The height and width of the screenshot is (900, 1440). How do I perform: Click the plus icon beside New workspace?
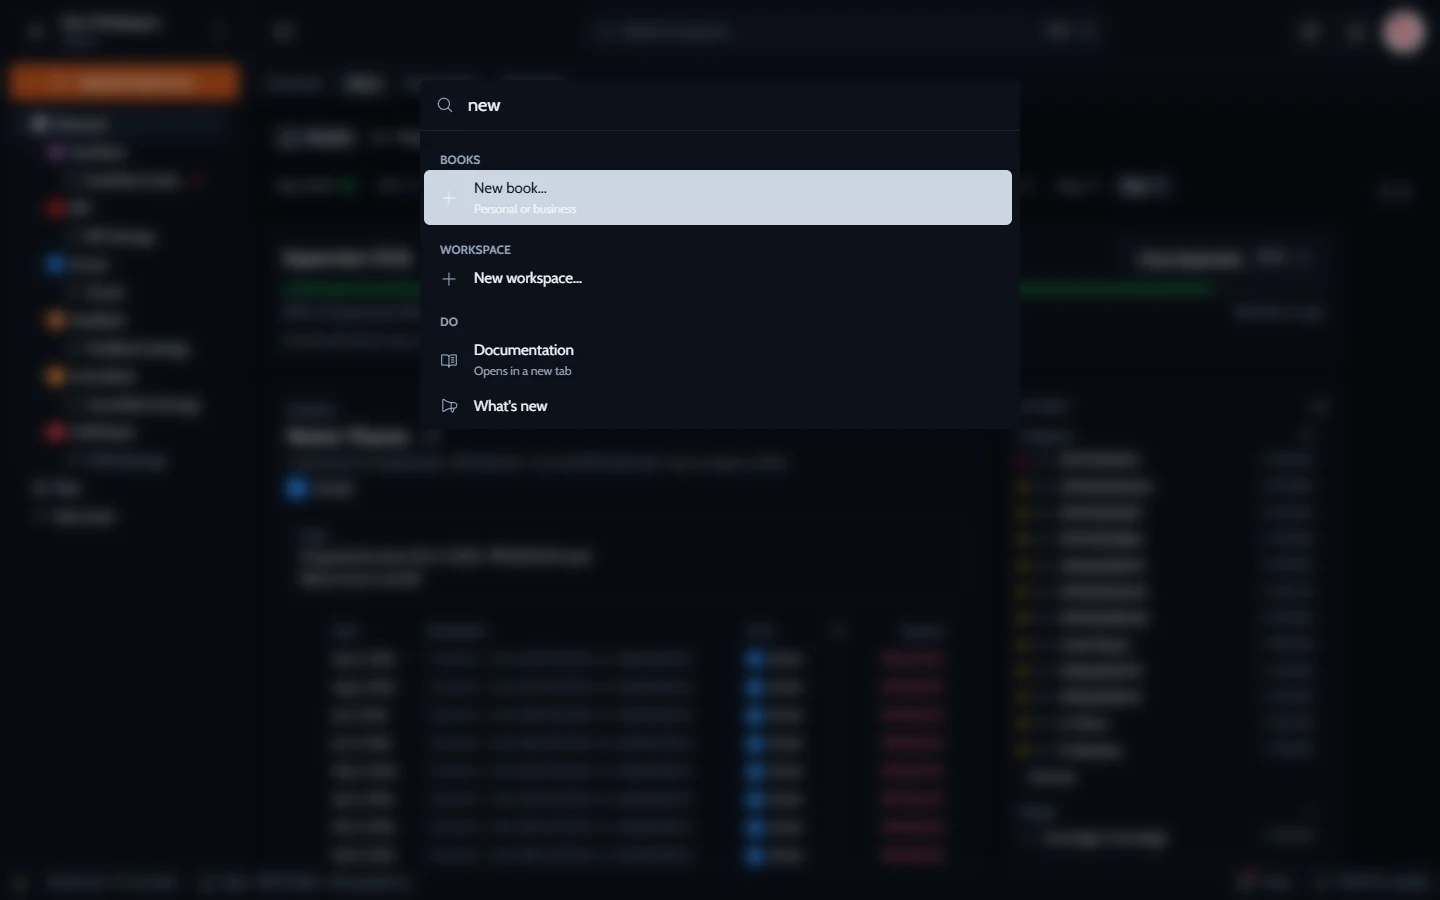pos(450,279)
